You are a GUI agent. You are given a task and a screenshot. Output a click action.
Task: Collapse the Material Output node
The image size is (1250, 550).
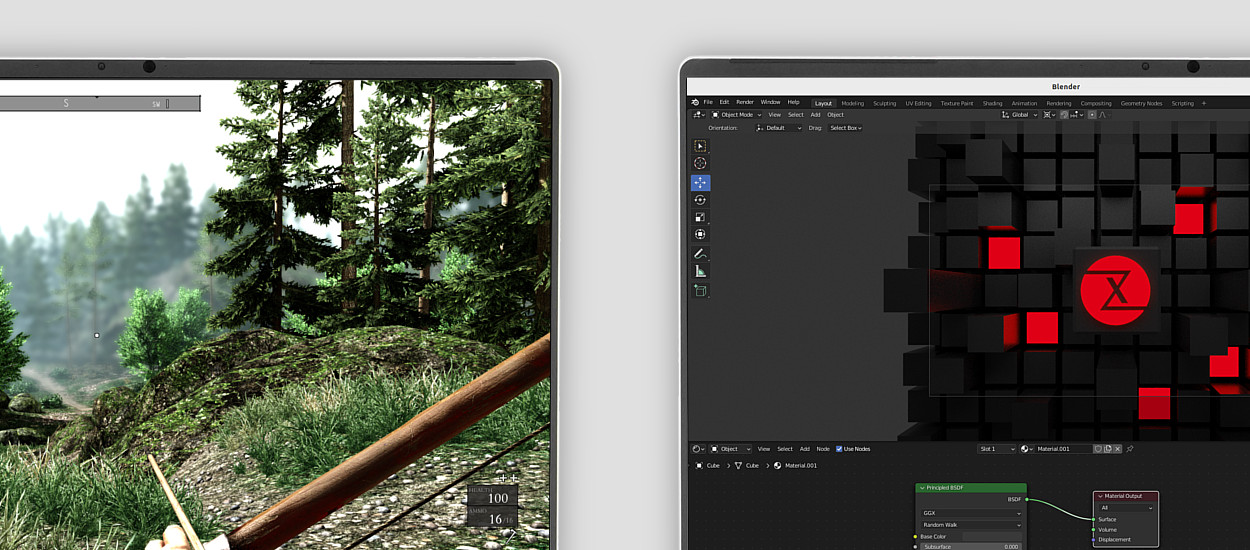[1100, 496]
